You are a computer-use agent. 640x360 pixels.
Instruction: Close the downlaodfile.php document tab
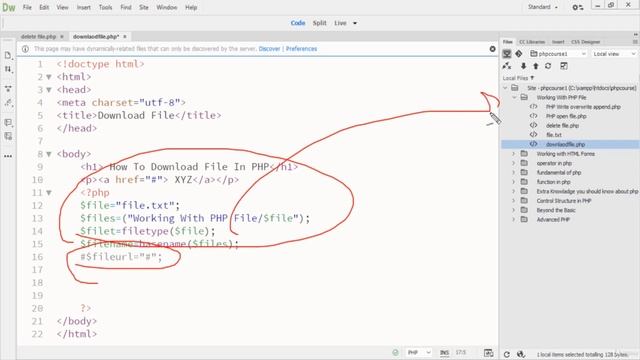click(125, 37)
